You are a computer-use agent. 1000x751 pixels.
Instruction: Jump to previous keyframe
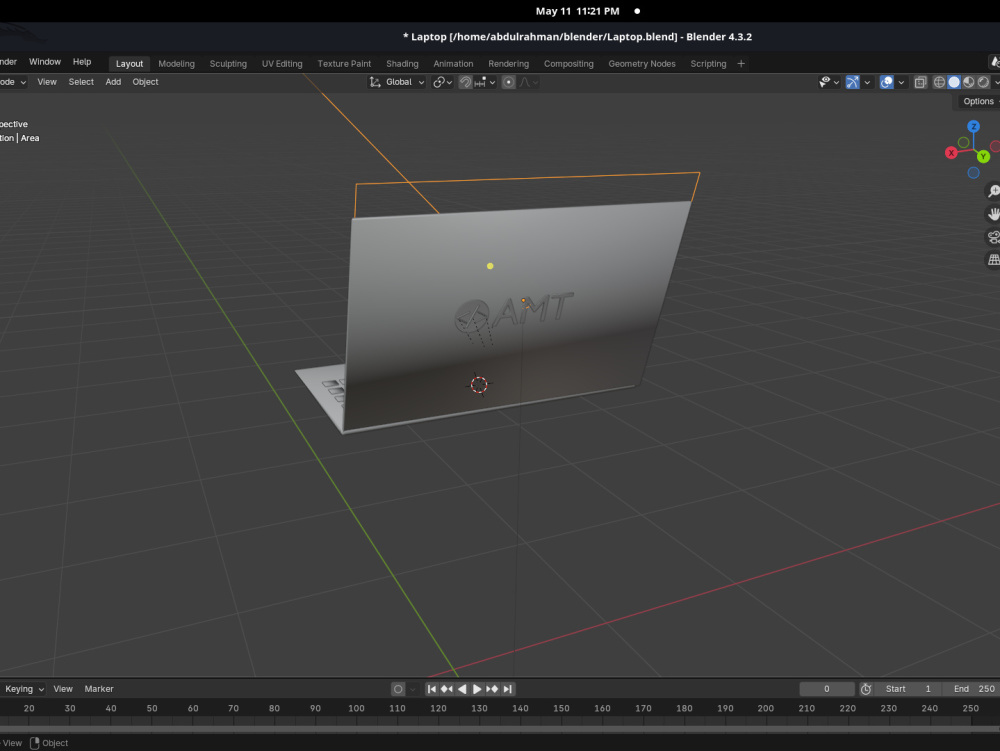click(446, 689)
